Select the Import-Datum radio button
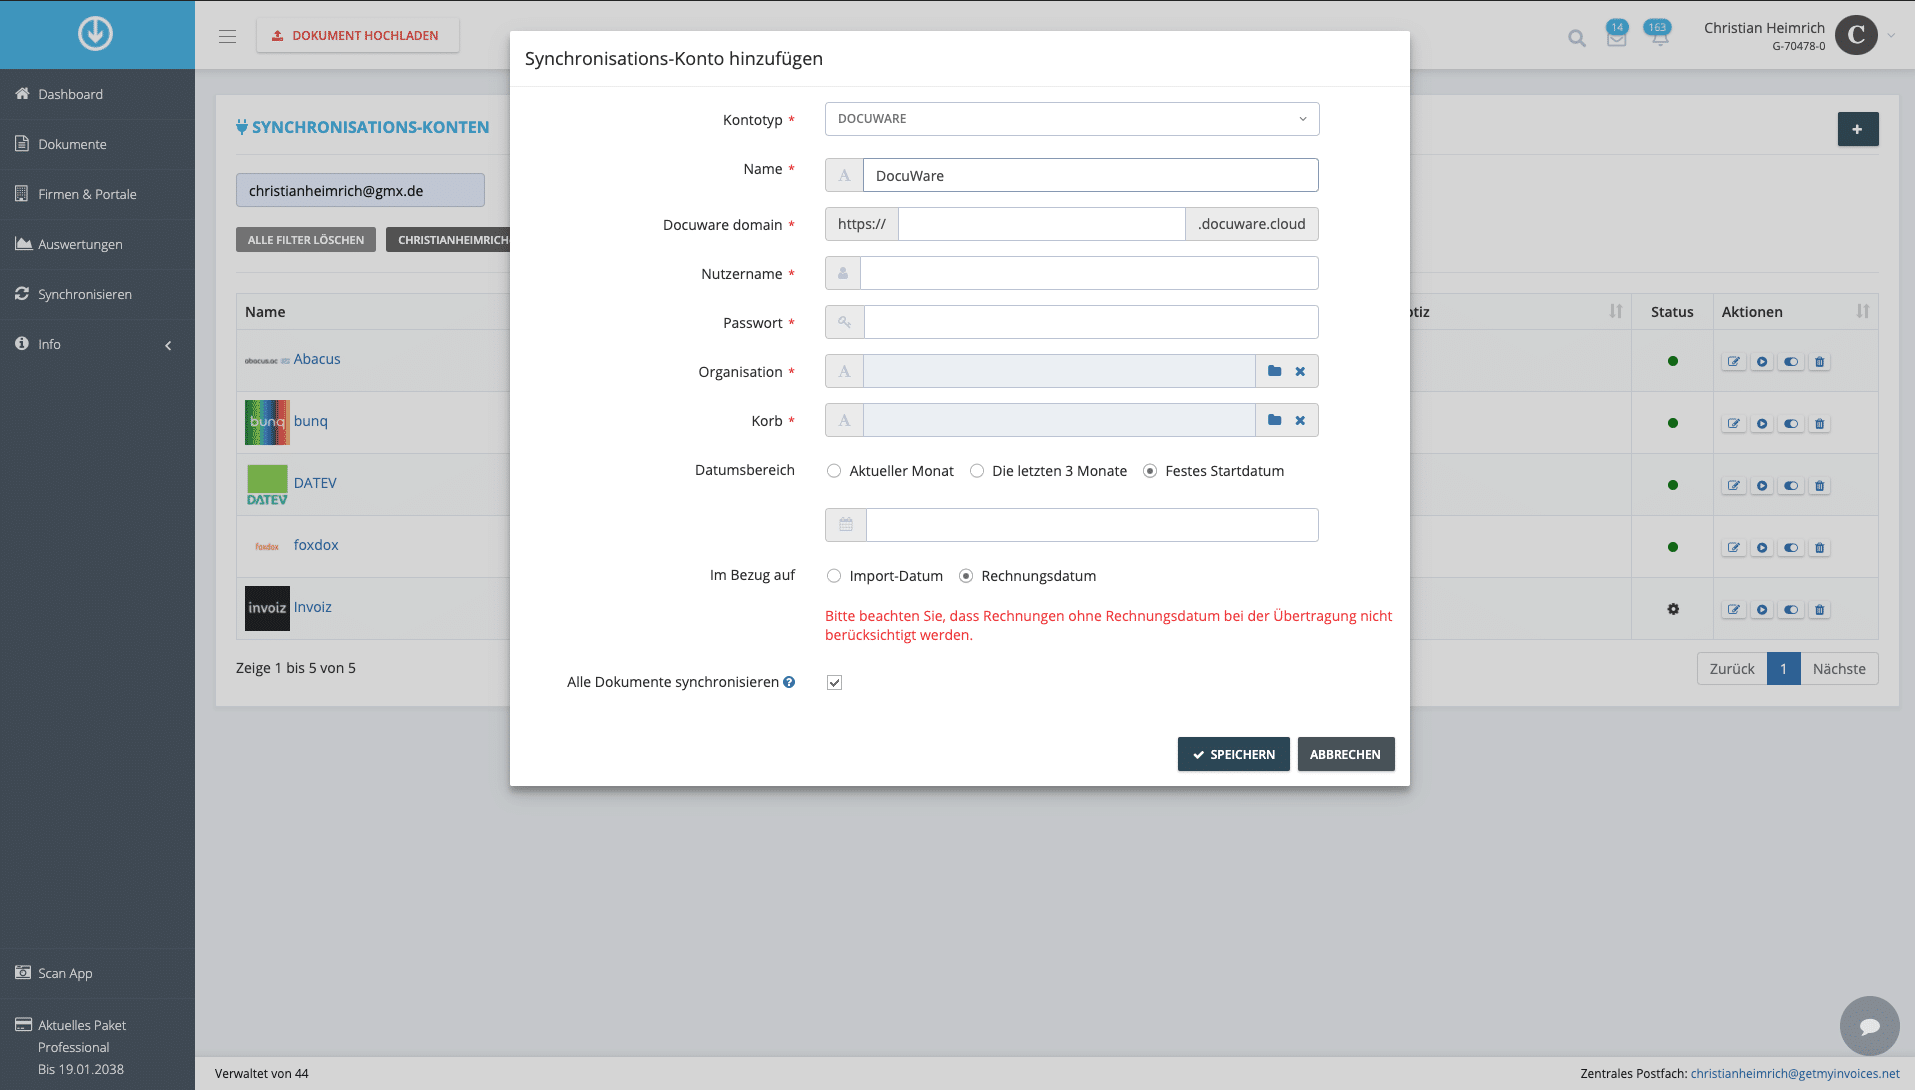 pos(834,576)
